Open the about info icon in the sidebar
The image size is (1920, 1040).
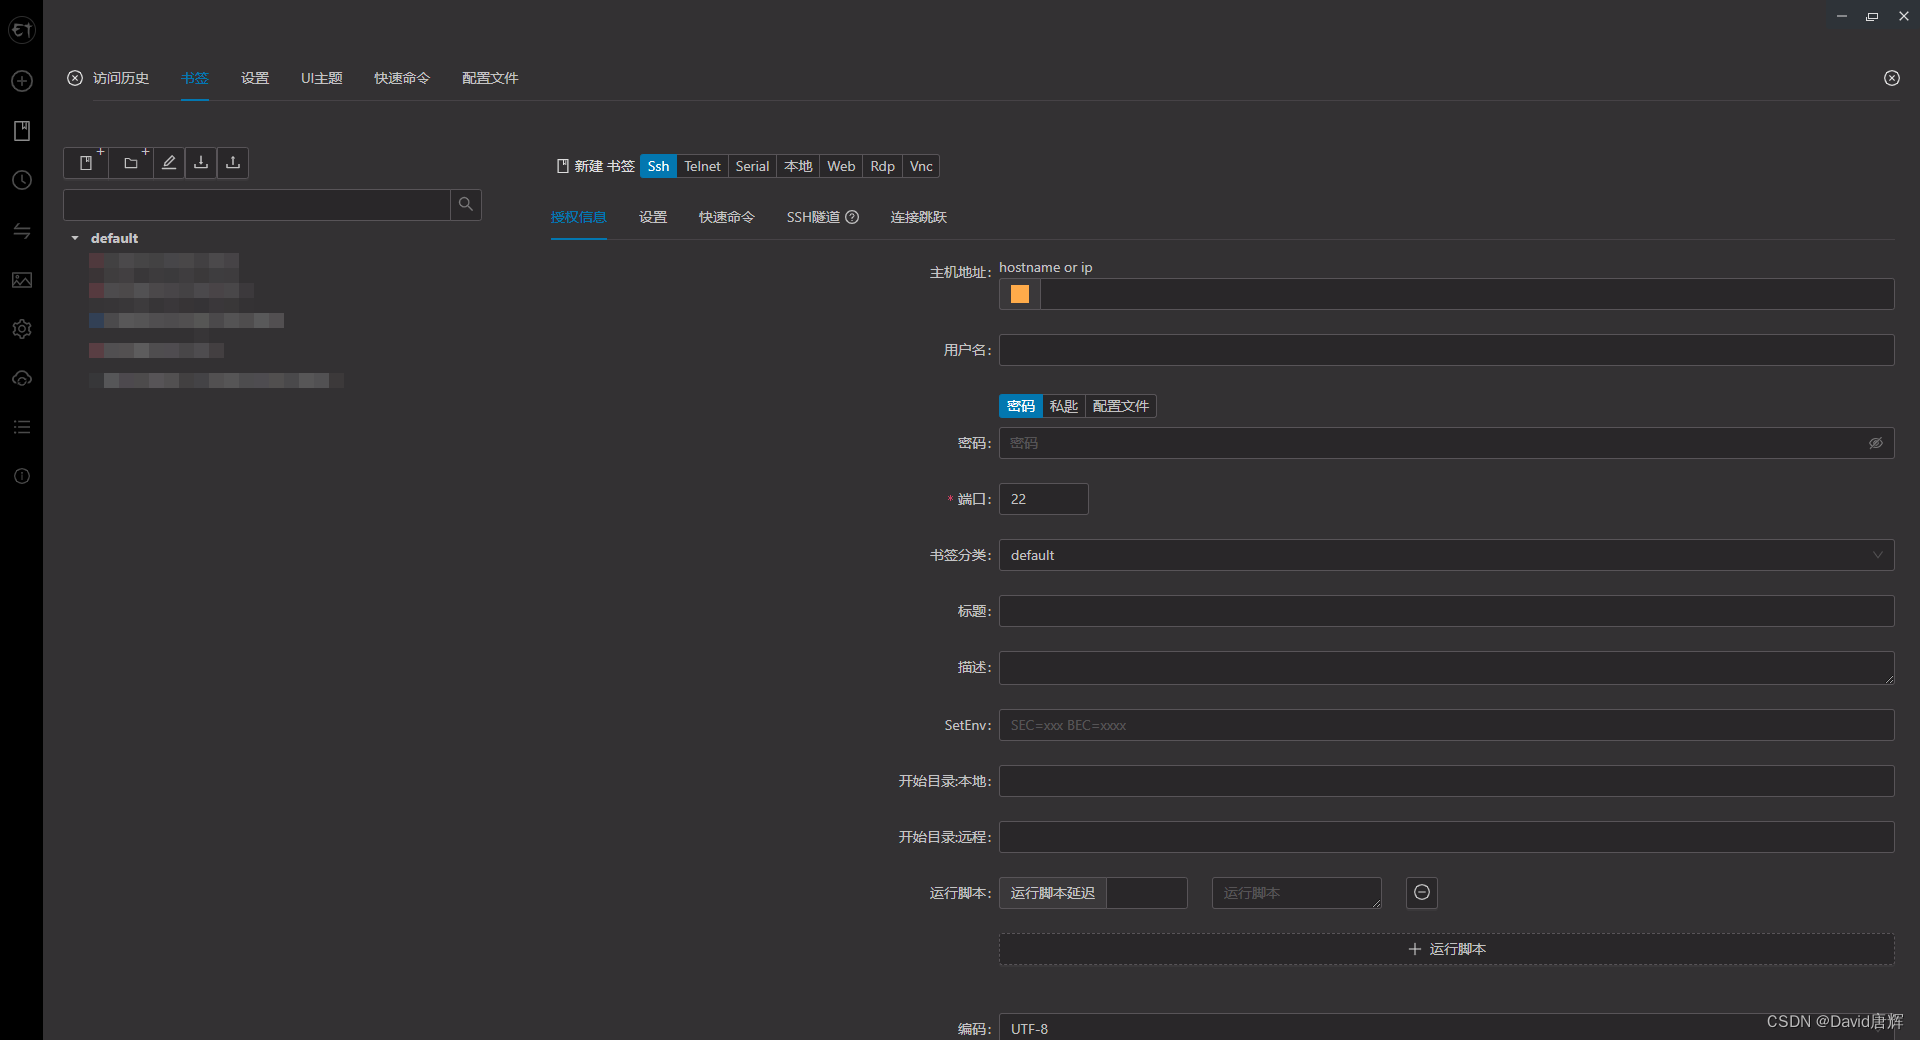point(21,476)
